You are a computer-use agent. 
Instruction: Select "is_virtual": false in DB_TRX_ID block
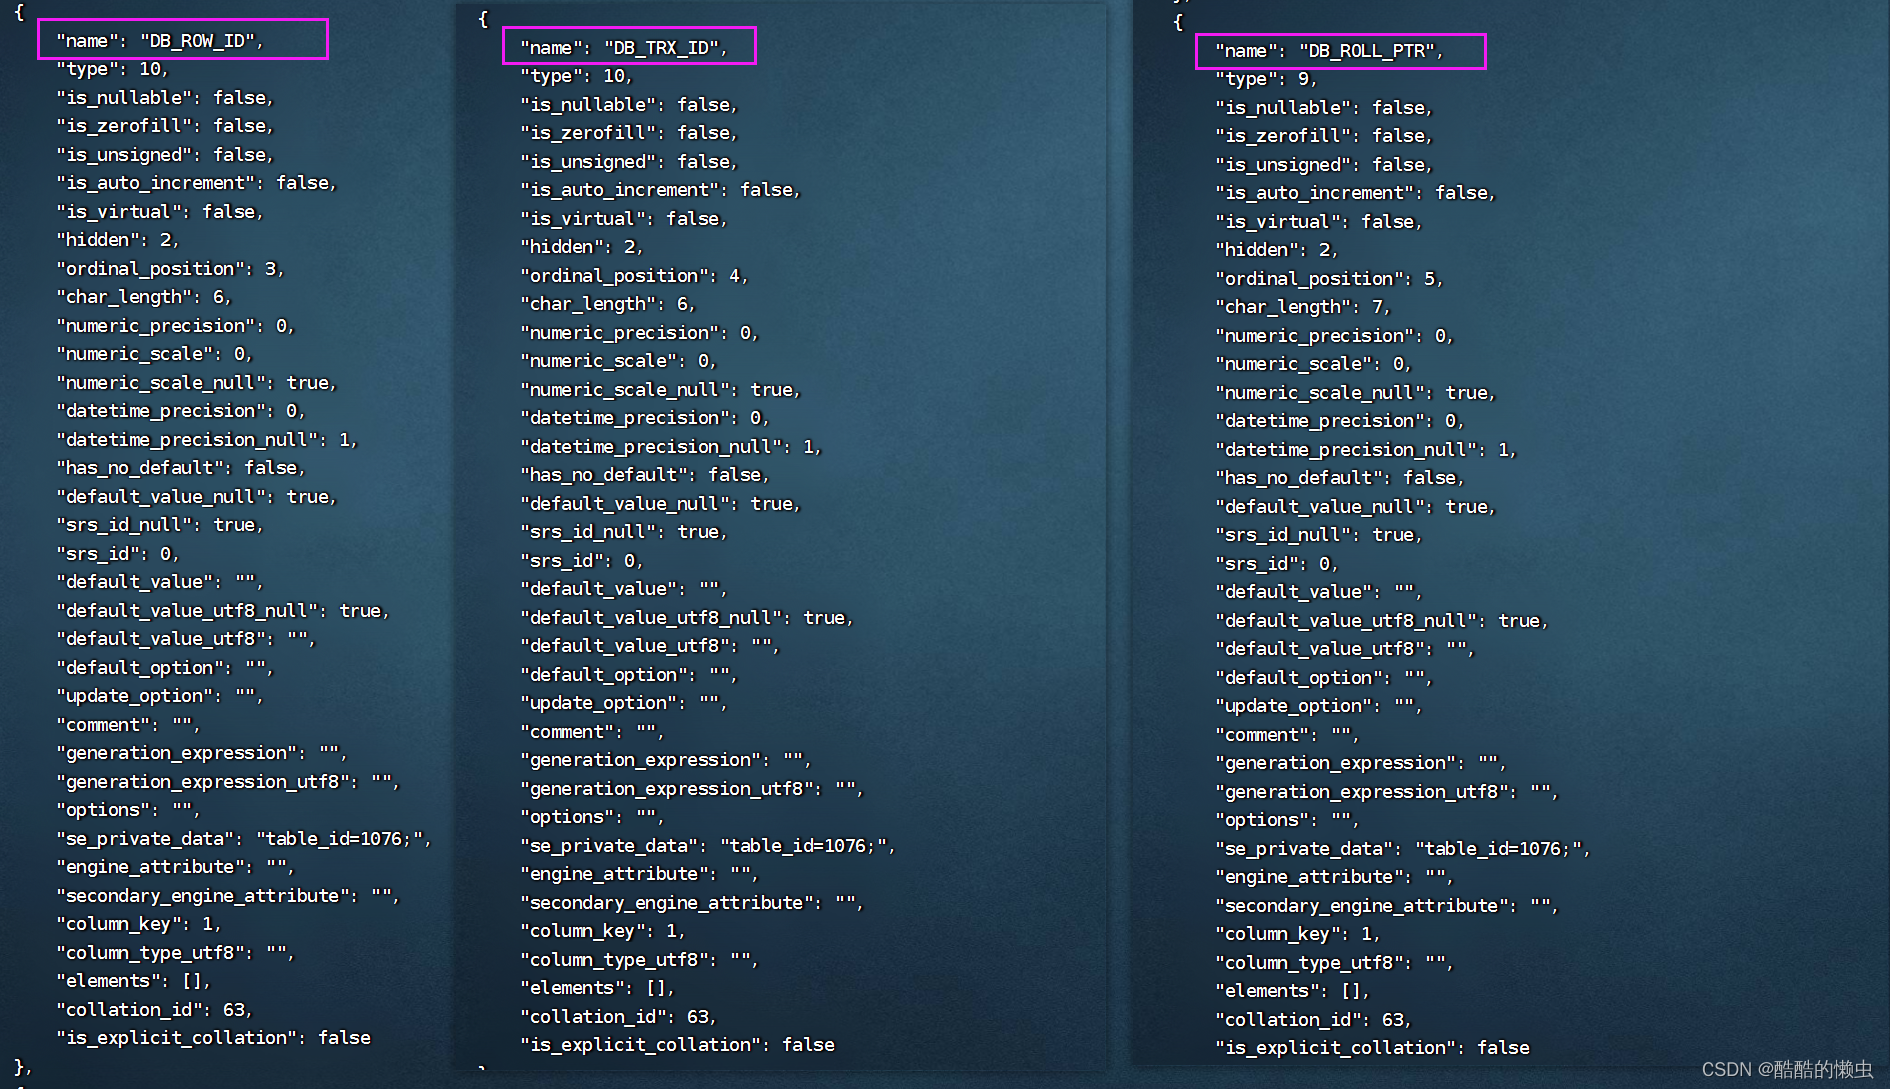[x=624, y=219]
